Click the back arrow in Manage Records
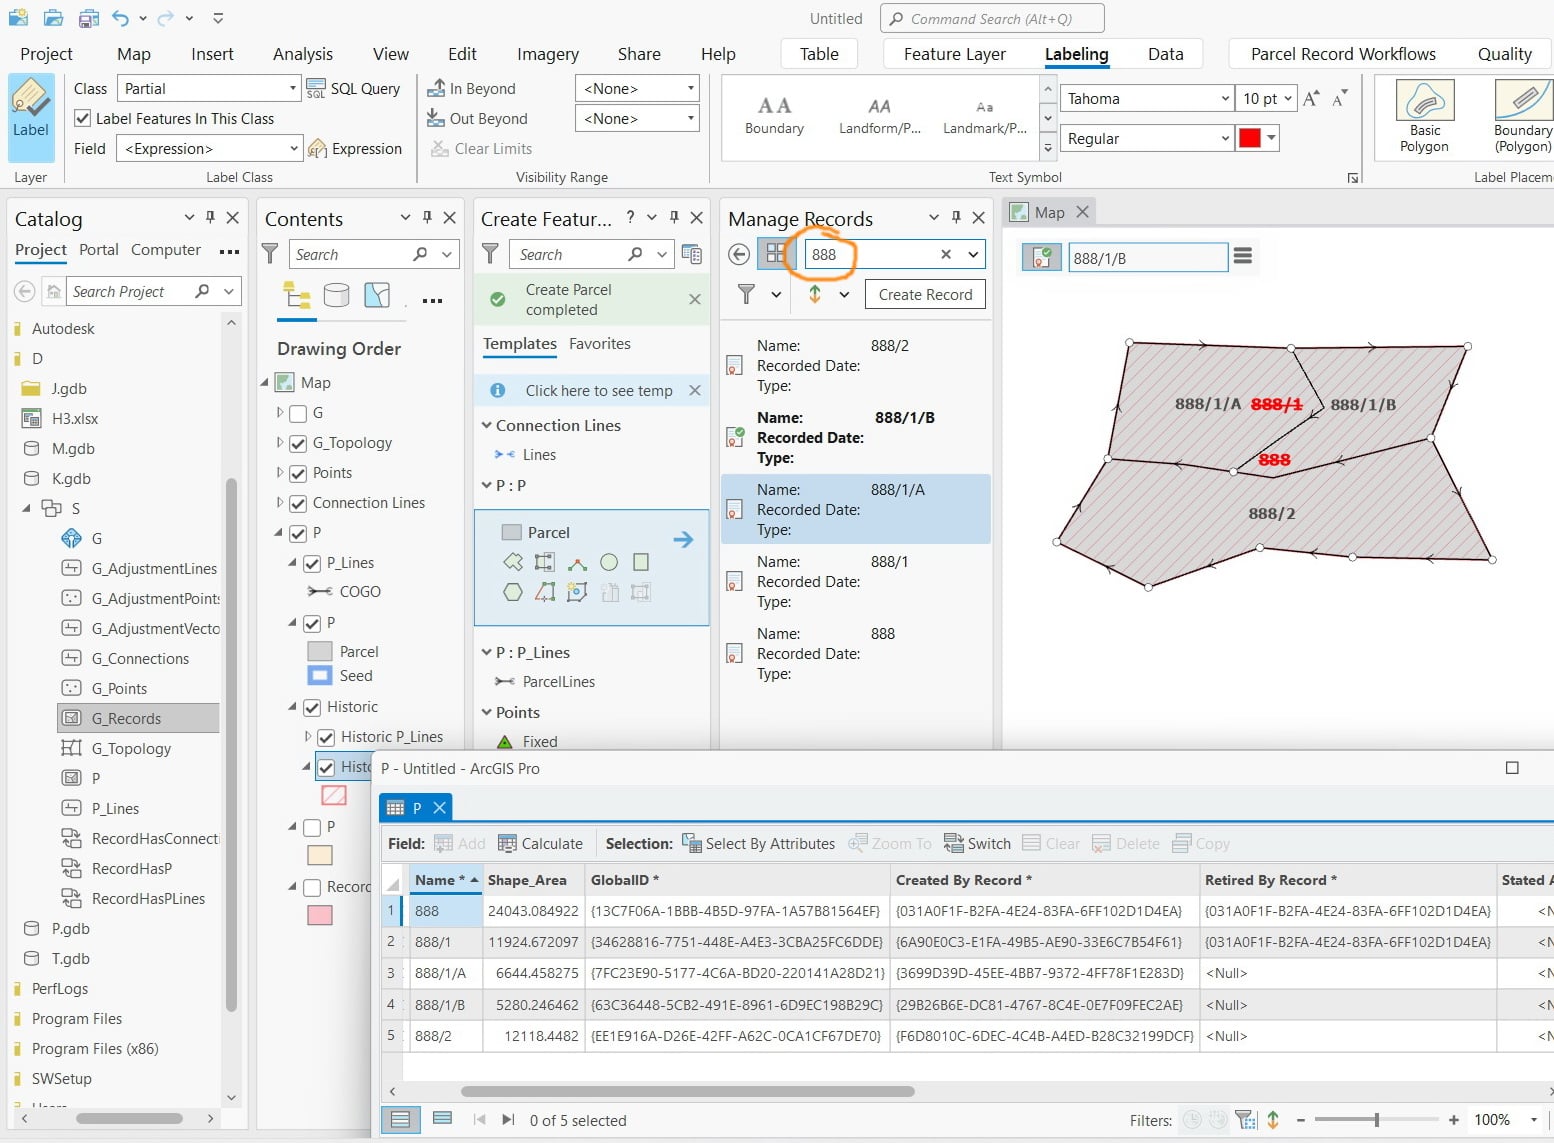1554x1143 pixels. click(739, 255)
